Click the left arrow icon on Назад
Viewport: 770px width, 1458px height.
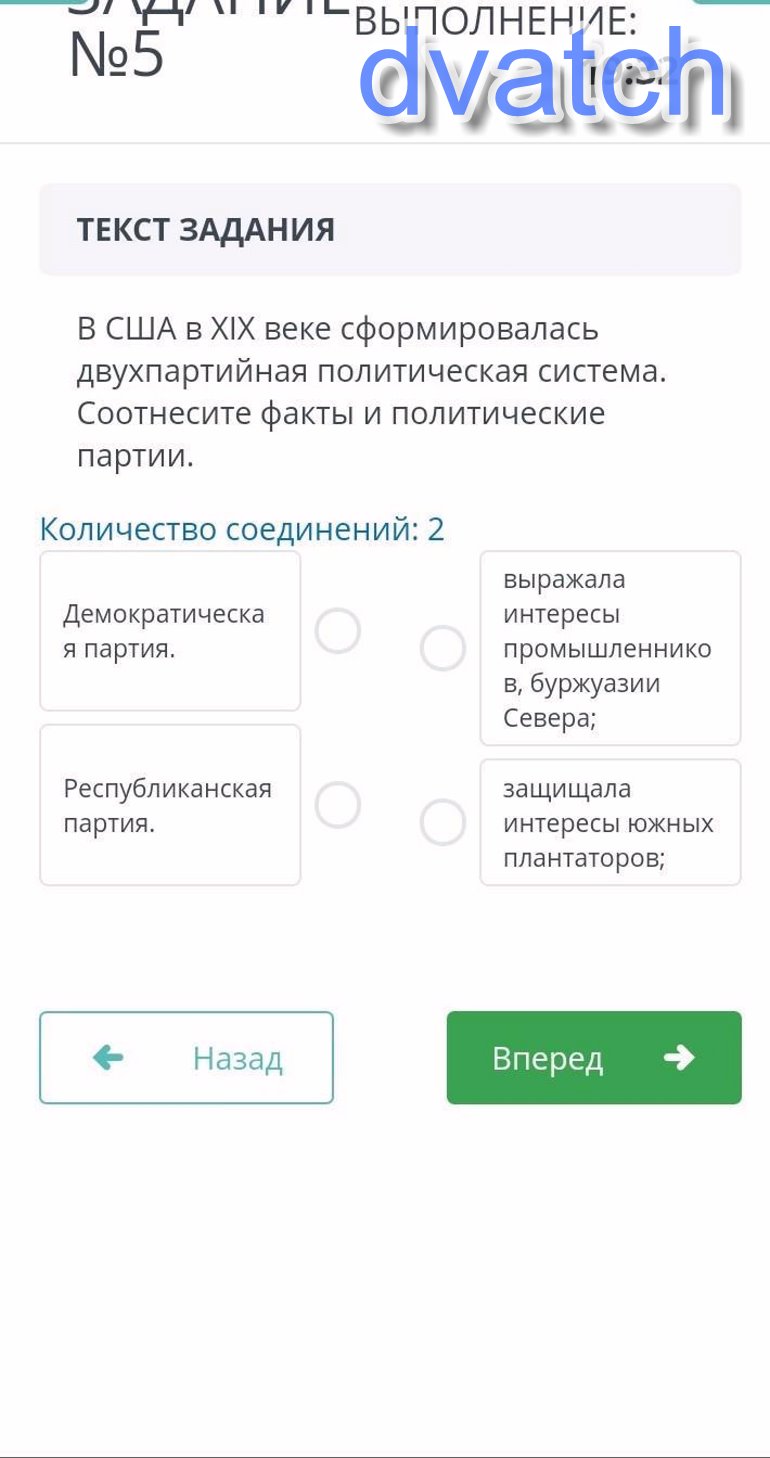coord(107,1057)
